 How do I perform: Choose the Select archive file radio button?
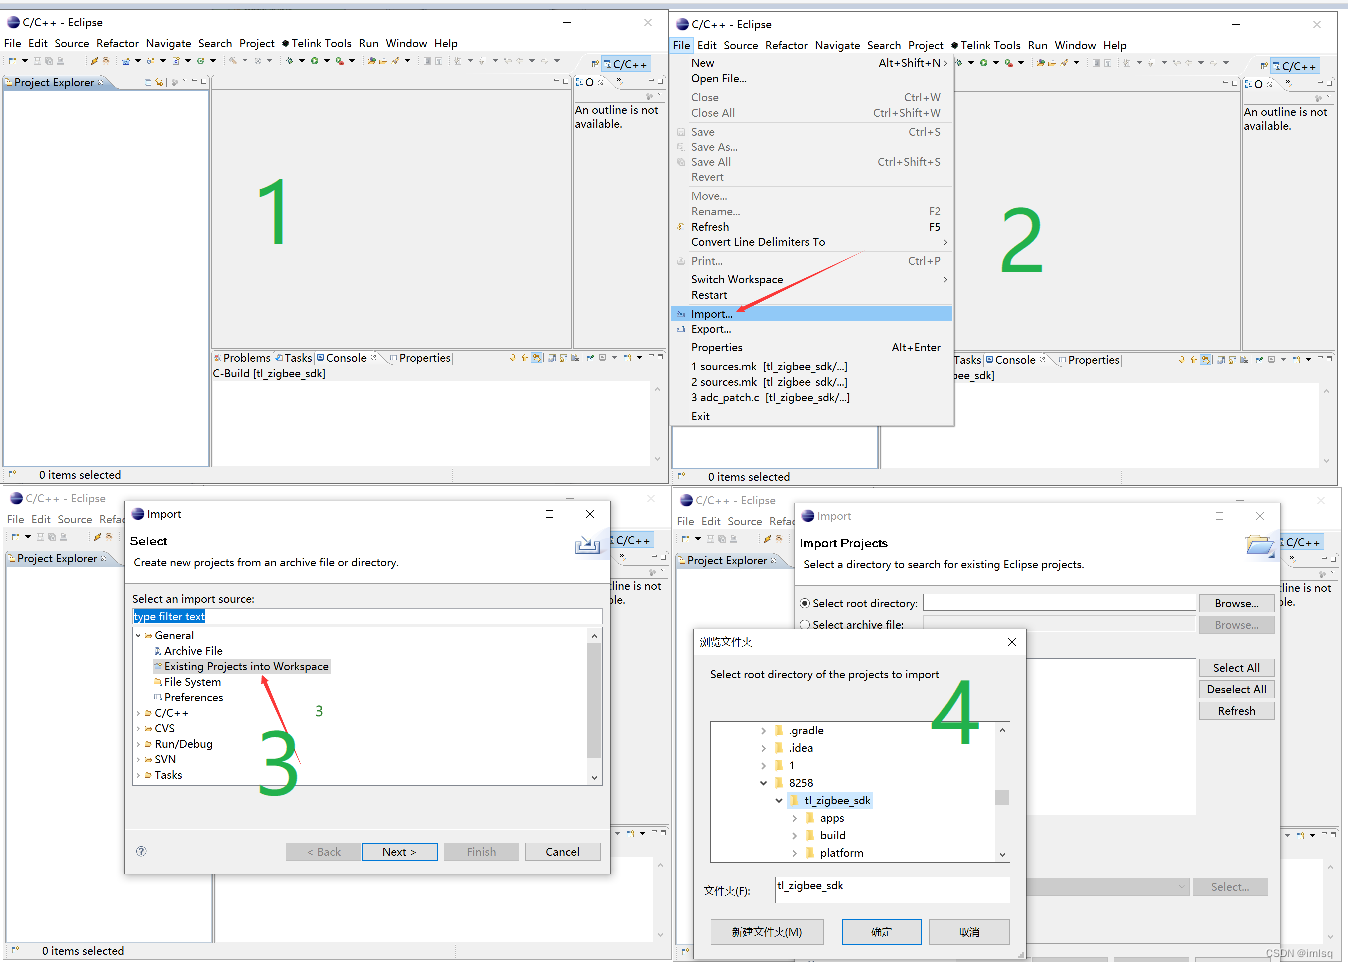(x=805, y=624)
